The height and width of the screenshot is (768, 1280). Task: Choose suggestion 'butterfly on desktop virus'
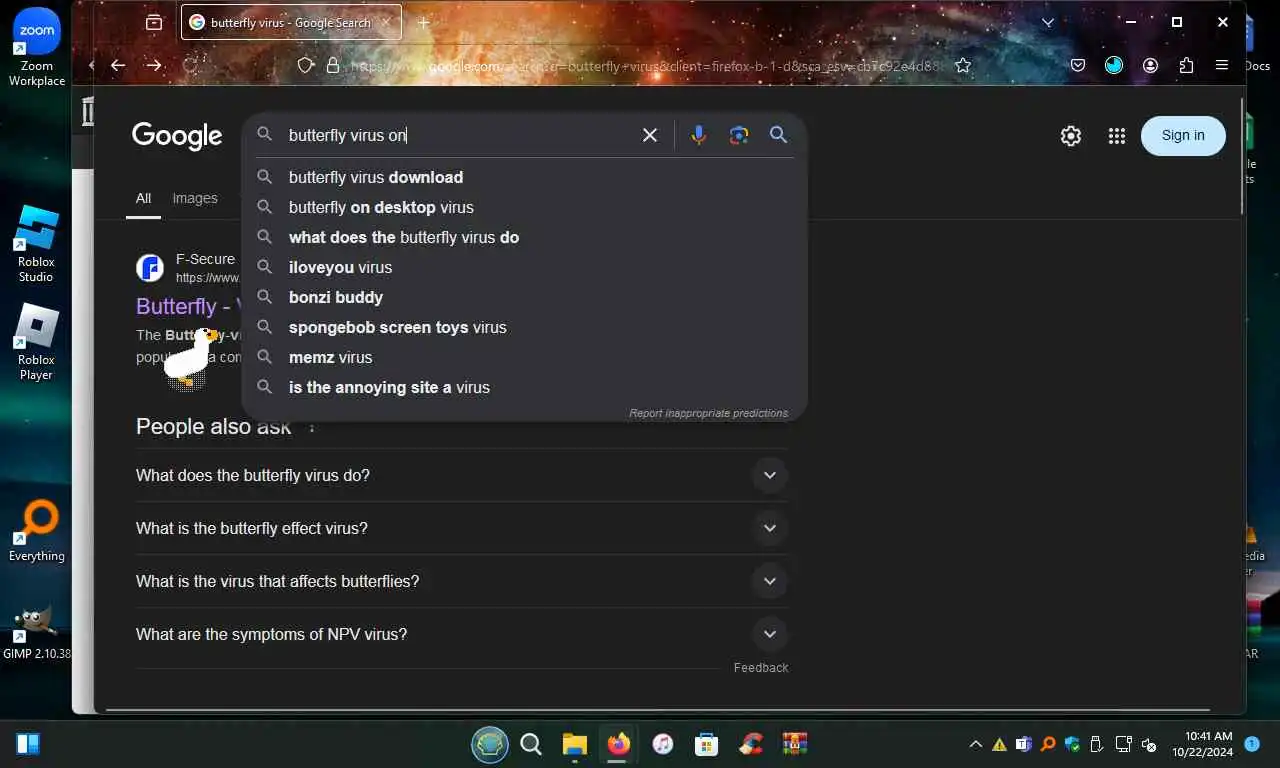pos(524,207)
